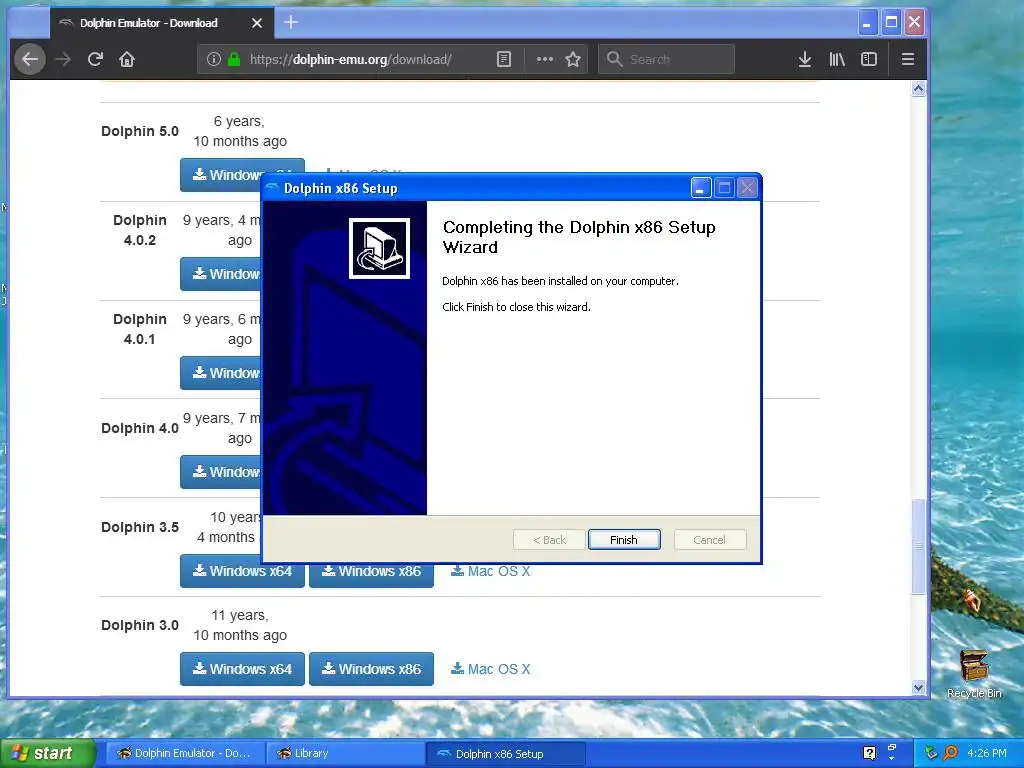The height and width of the screenshot is (768, 1024).
Task: Open Firefox home page icon
Action: pyautogui.click(x=127, y=59)
